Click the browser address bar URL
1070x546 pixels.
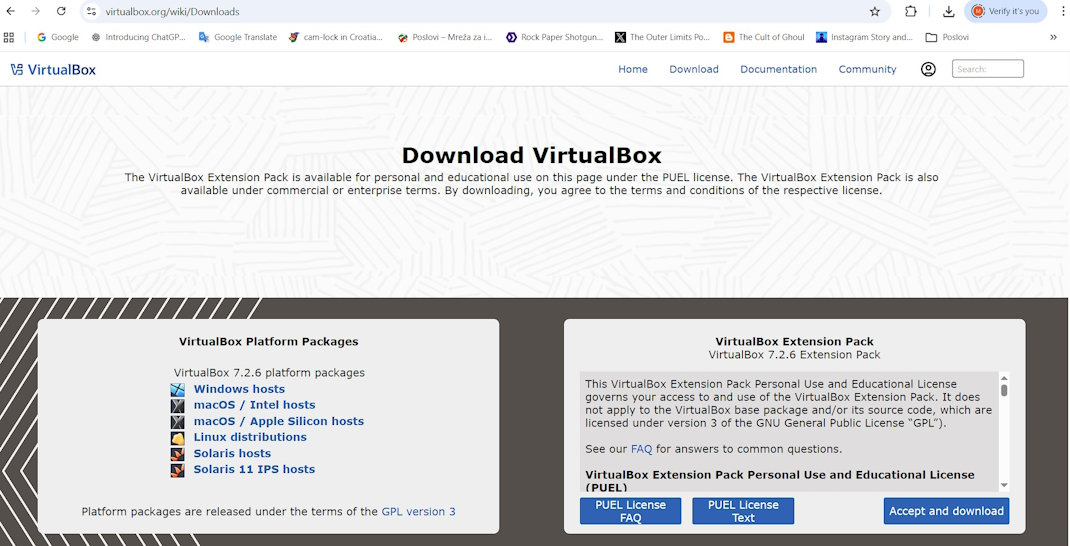(172, 12)
